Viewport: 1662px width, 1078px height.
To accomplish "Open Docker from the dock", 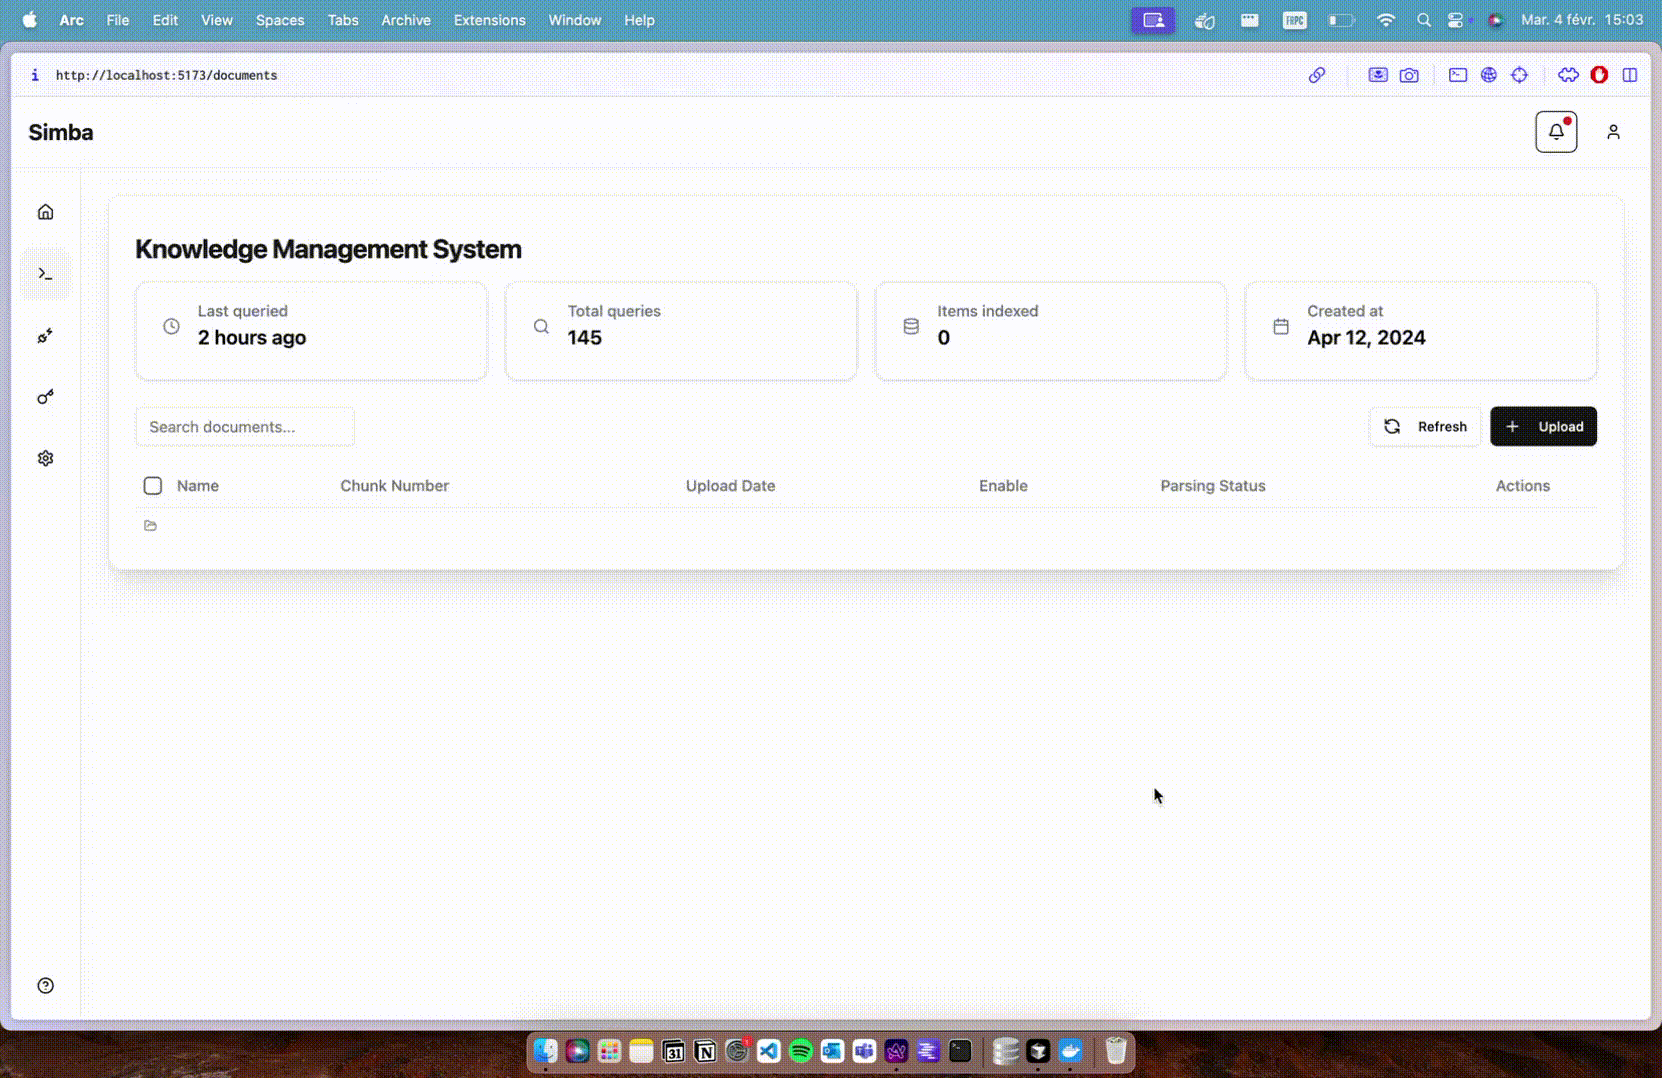I will 1070,1051.
